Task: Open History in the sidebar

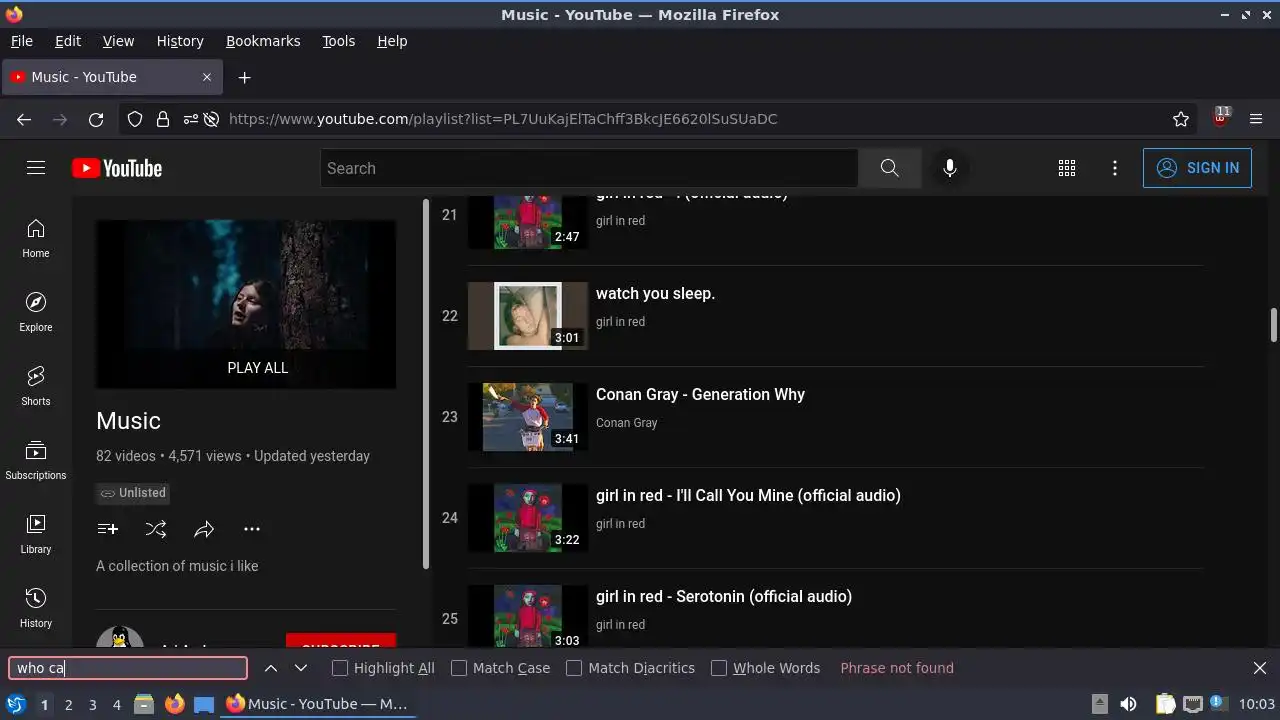Action: pyautogui.click(x=36, y=608)
